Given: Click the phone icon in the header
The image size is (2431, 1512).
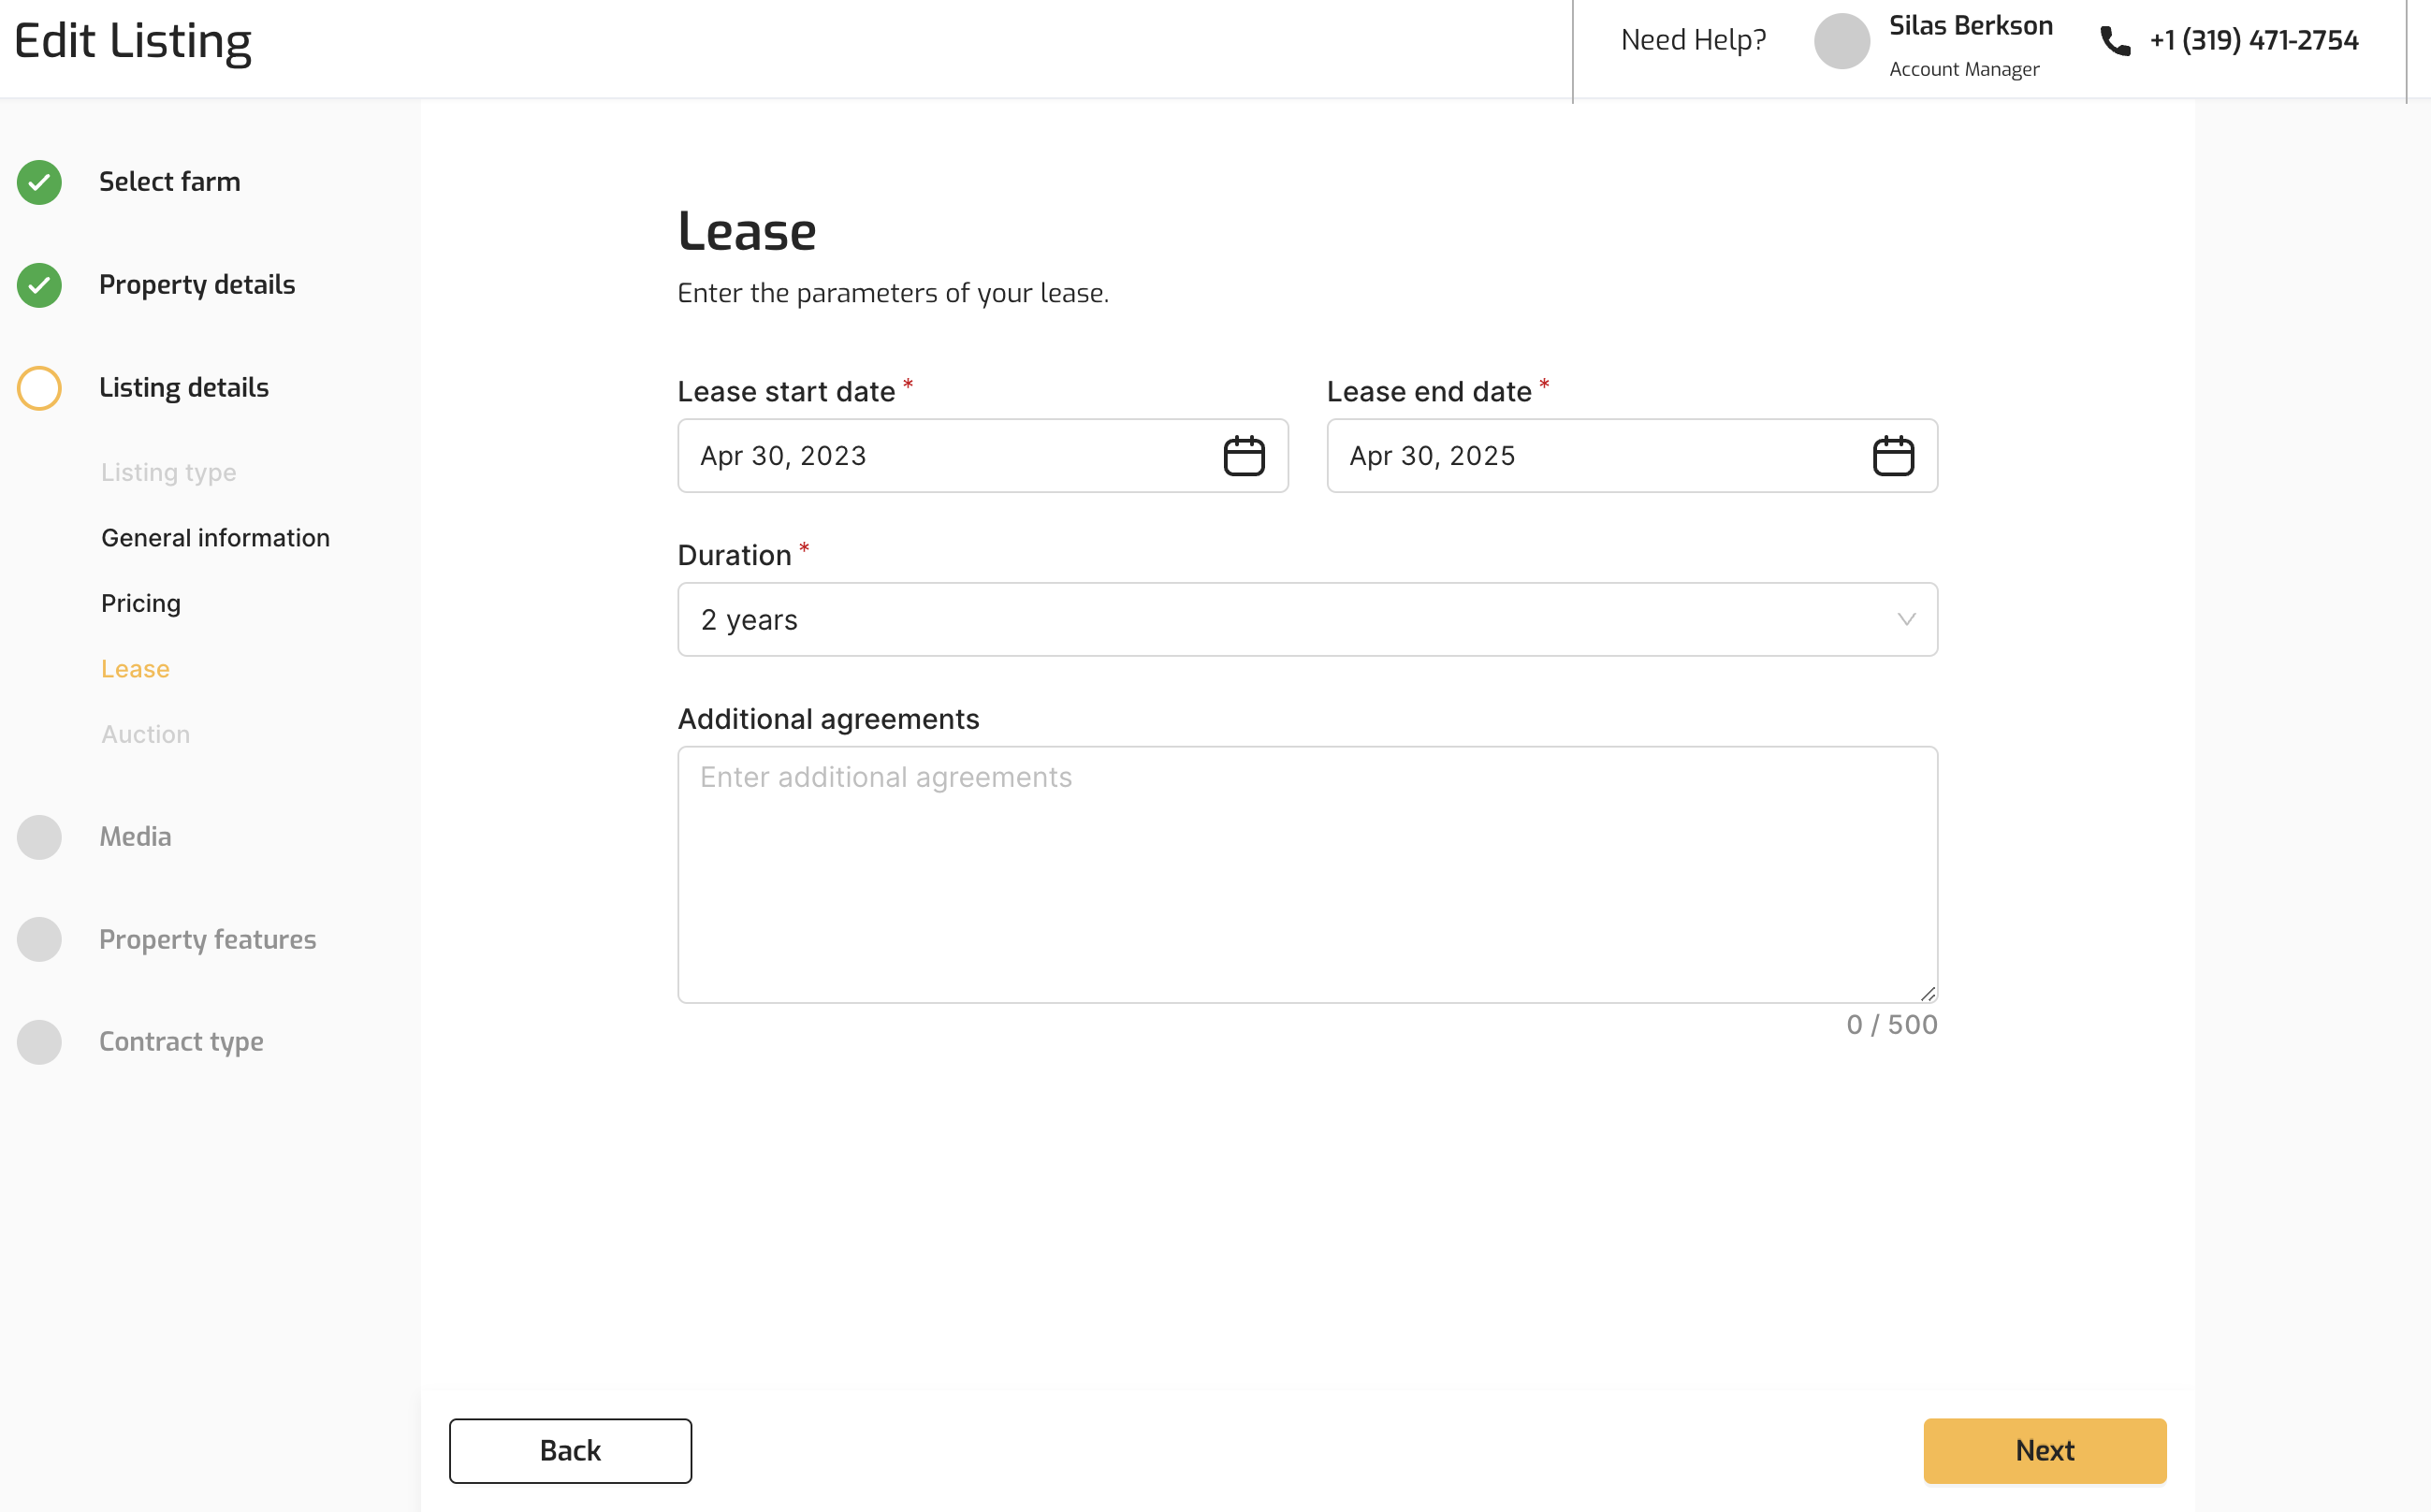Looking at the screenshot, I should coord(2114,41).
